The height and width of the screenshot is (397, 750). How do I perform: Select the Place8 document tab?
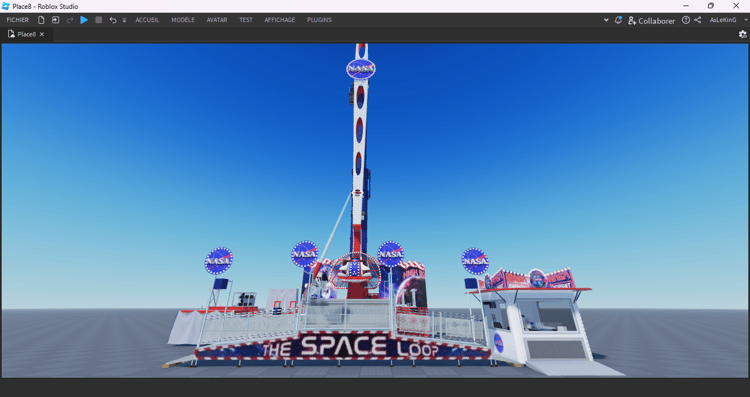[27, 34]
